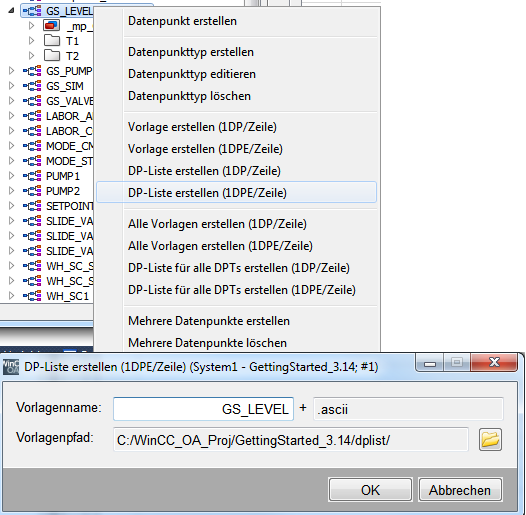Select the GS_PUMP datapoint type icon
The image size is (526, 515).
tap(32, 71)
